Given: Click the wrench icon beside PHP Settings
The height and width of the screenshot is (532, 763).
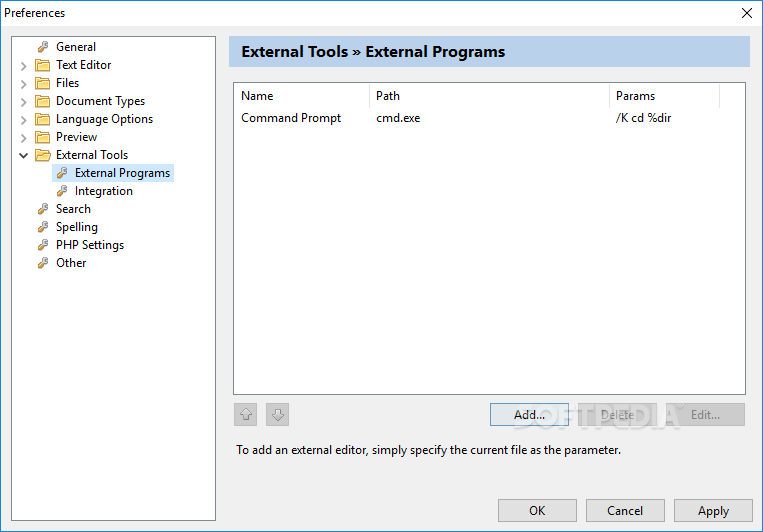Looking at the screenshot, I should tap(43, 245).
